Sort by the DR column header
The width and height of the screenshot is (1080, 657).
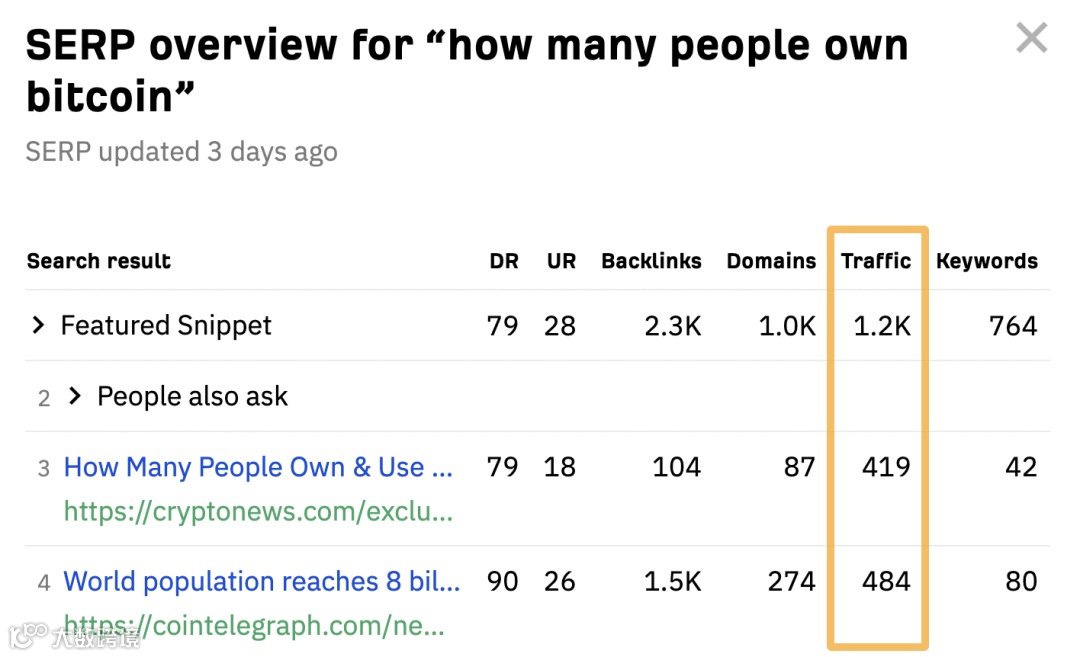504,261
